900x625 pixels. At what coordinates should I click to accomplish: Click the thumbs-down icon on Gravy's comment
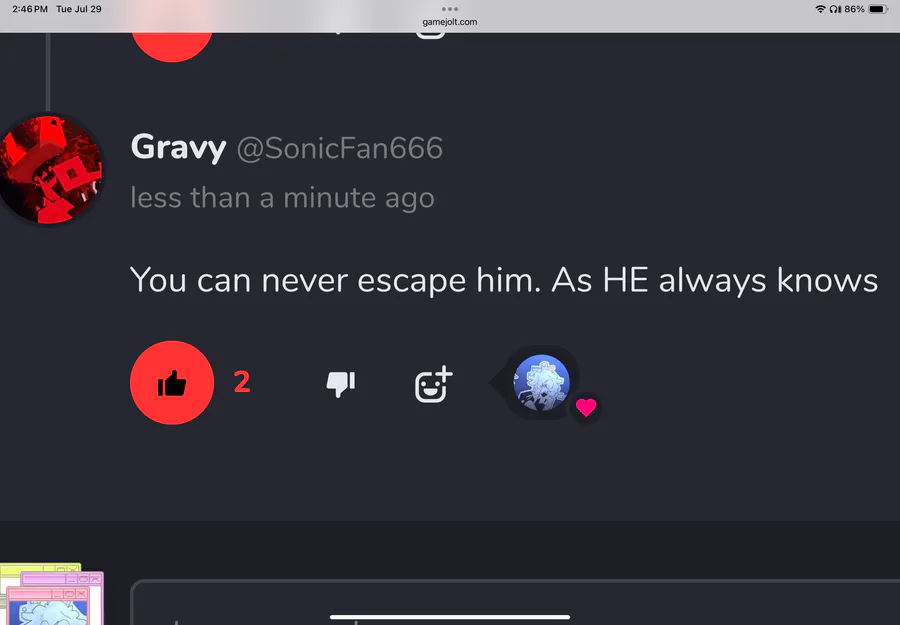[340, 384]
